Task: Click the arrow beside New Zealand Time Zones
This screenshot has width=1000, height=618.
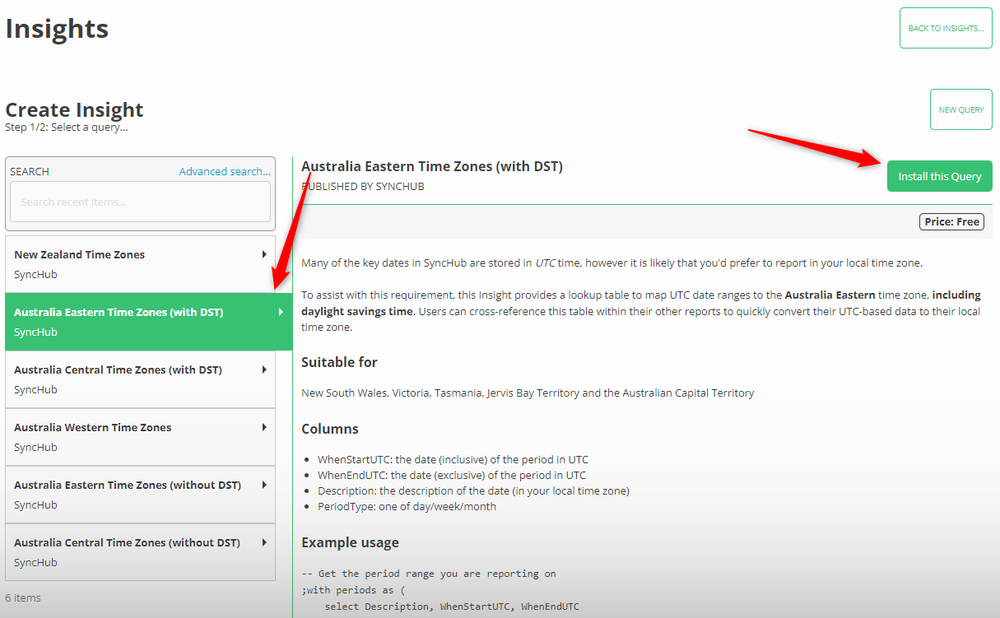Action: click(x=264, y=255)
